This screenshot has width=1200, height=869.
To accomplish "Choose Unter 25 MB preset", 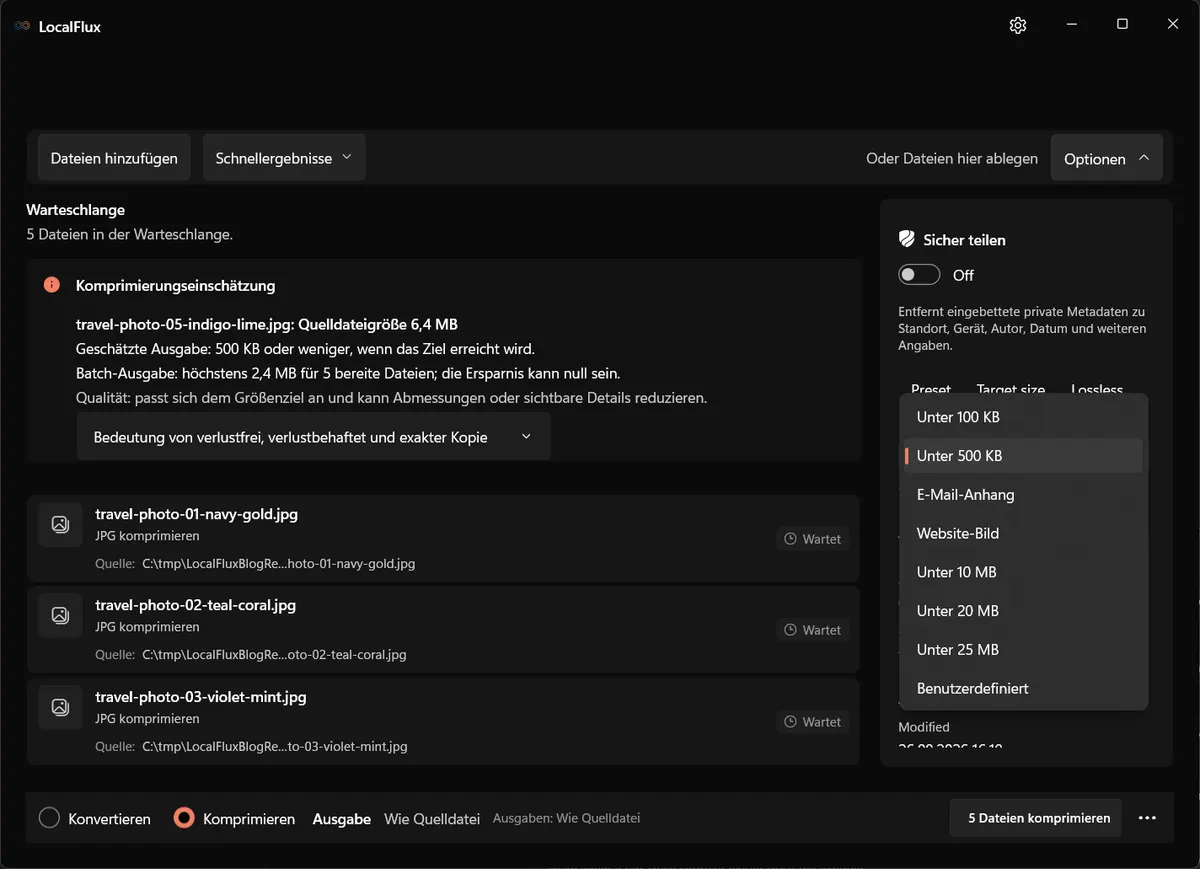I will [x=1023, y=650].
